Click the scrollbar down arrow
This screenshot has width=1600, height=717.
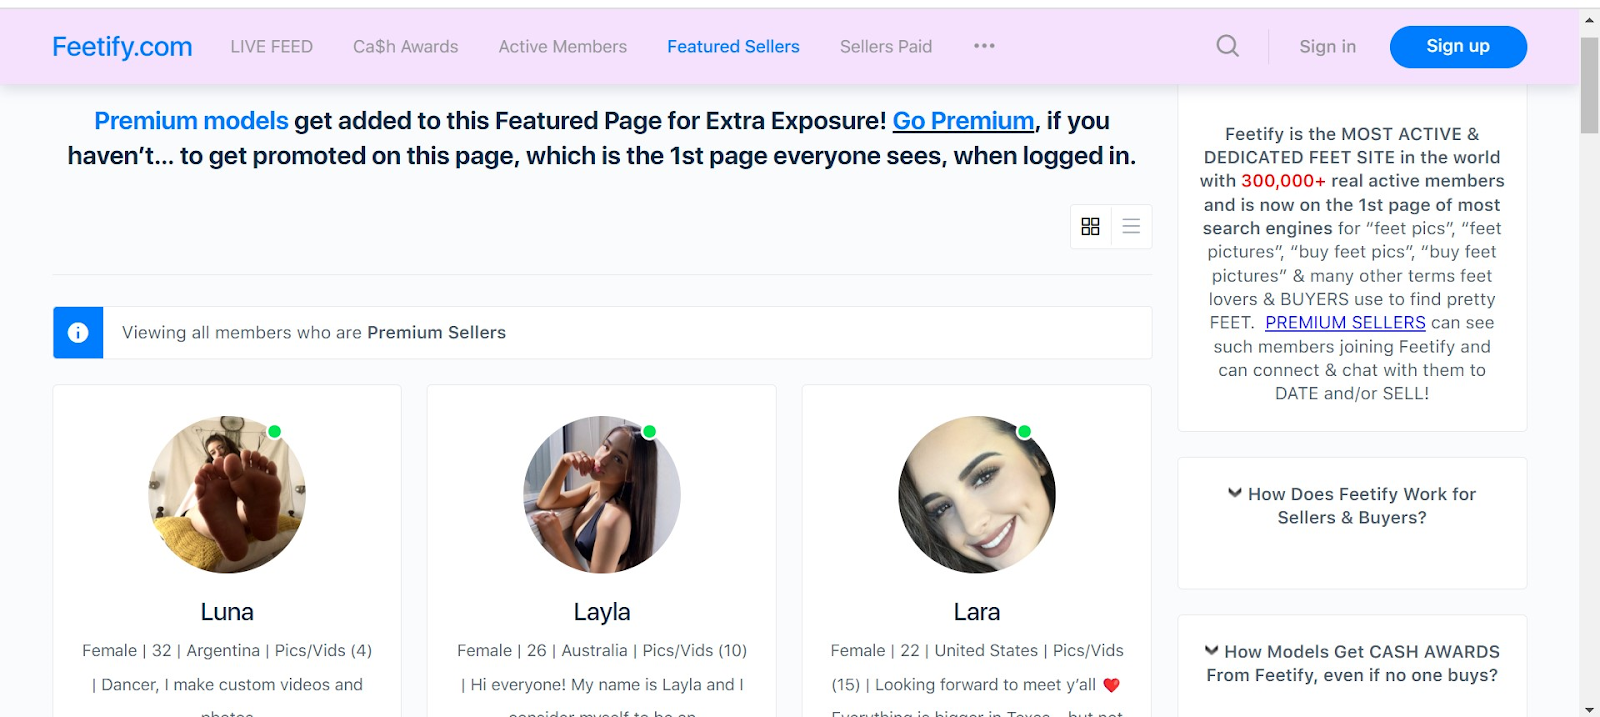(1589, 709)
